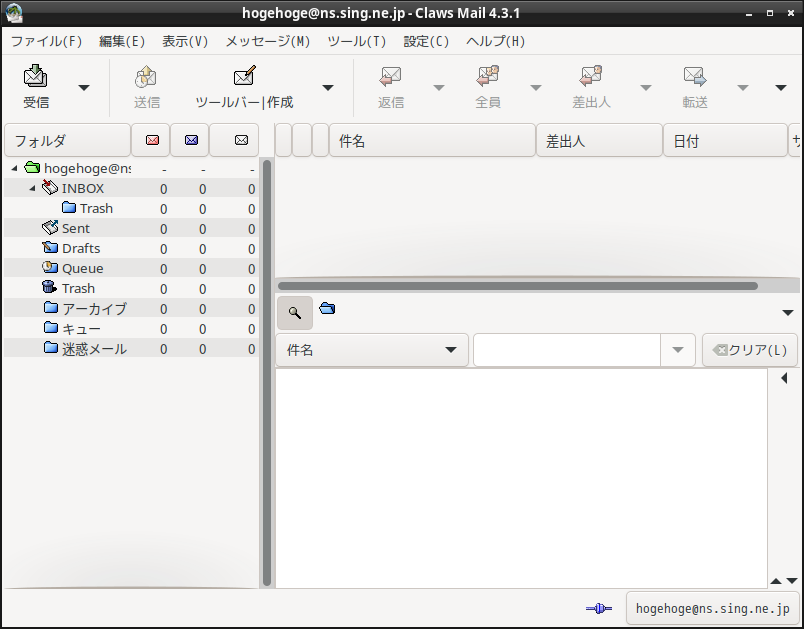Select the Sent folder
804x629 pixels.
(x=131, y=229)
